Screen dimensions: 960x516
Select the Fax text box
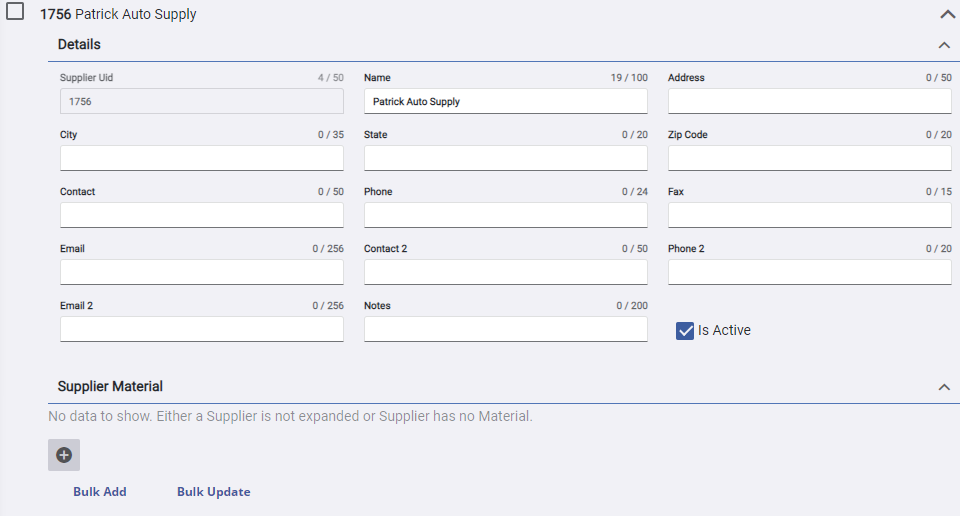point(809,216)
